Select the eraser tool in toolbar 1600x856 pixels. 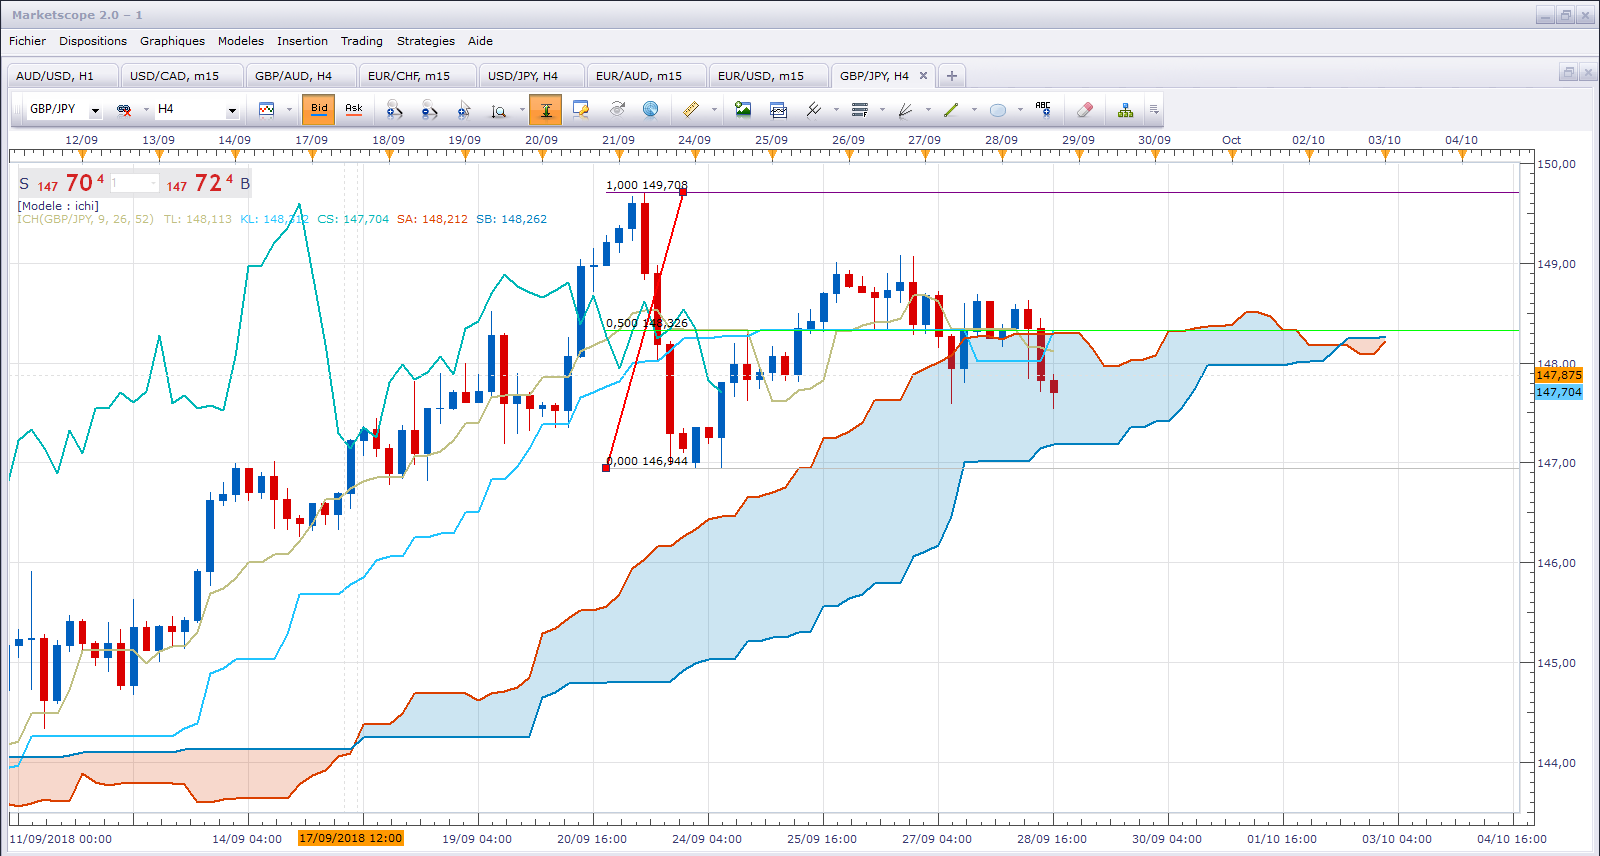[x=1085, y=110]
